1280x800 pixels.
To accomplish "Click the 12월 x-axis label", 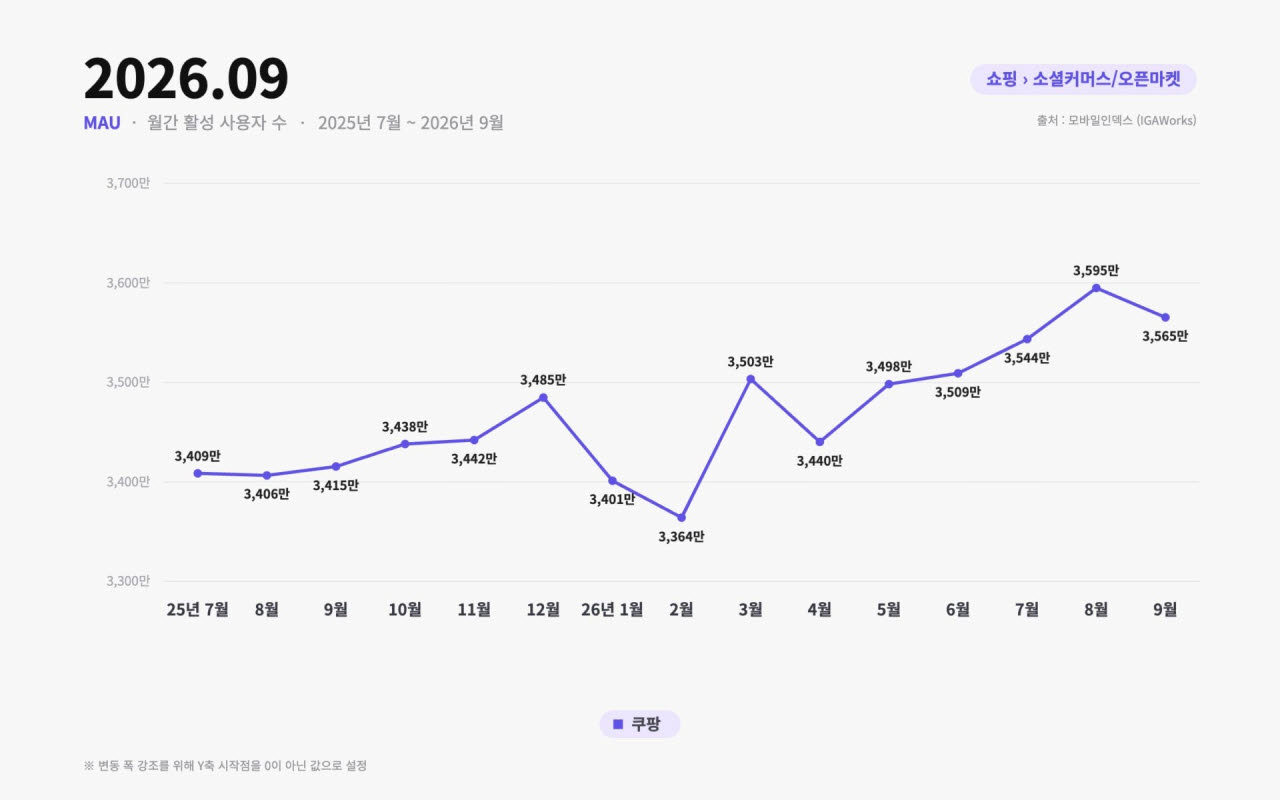I will click(543, 609).
